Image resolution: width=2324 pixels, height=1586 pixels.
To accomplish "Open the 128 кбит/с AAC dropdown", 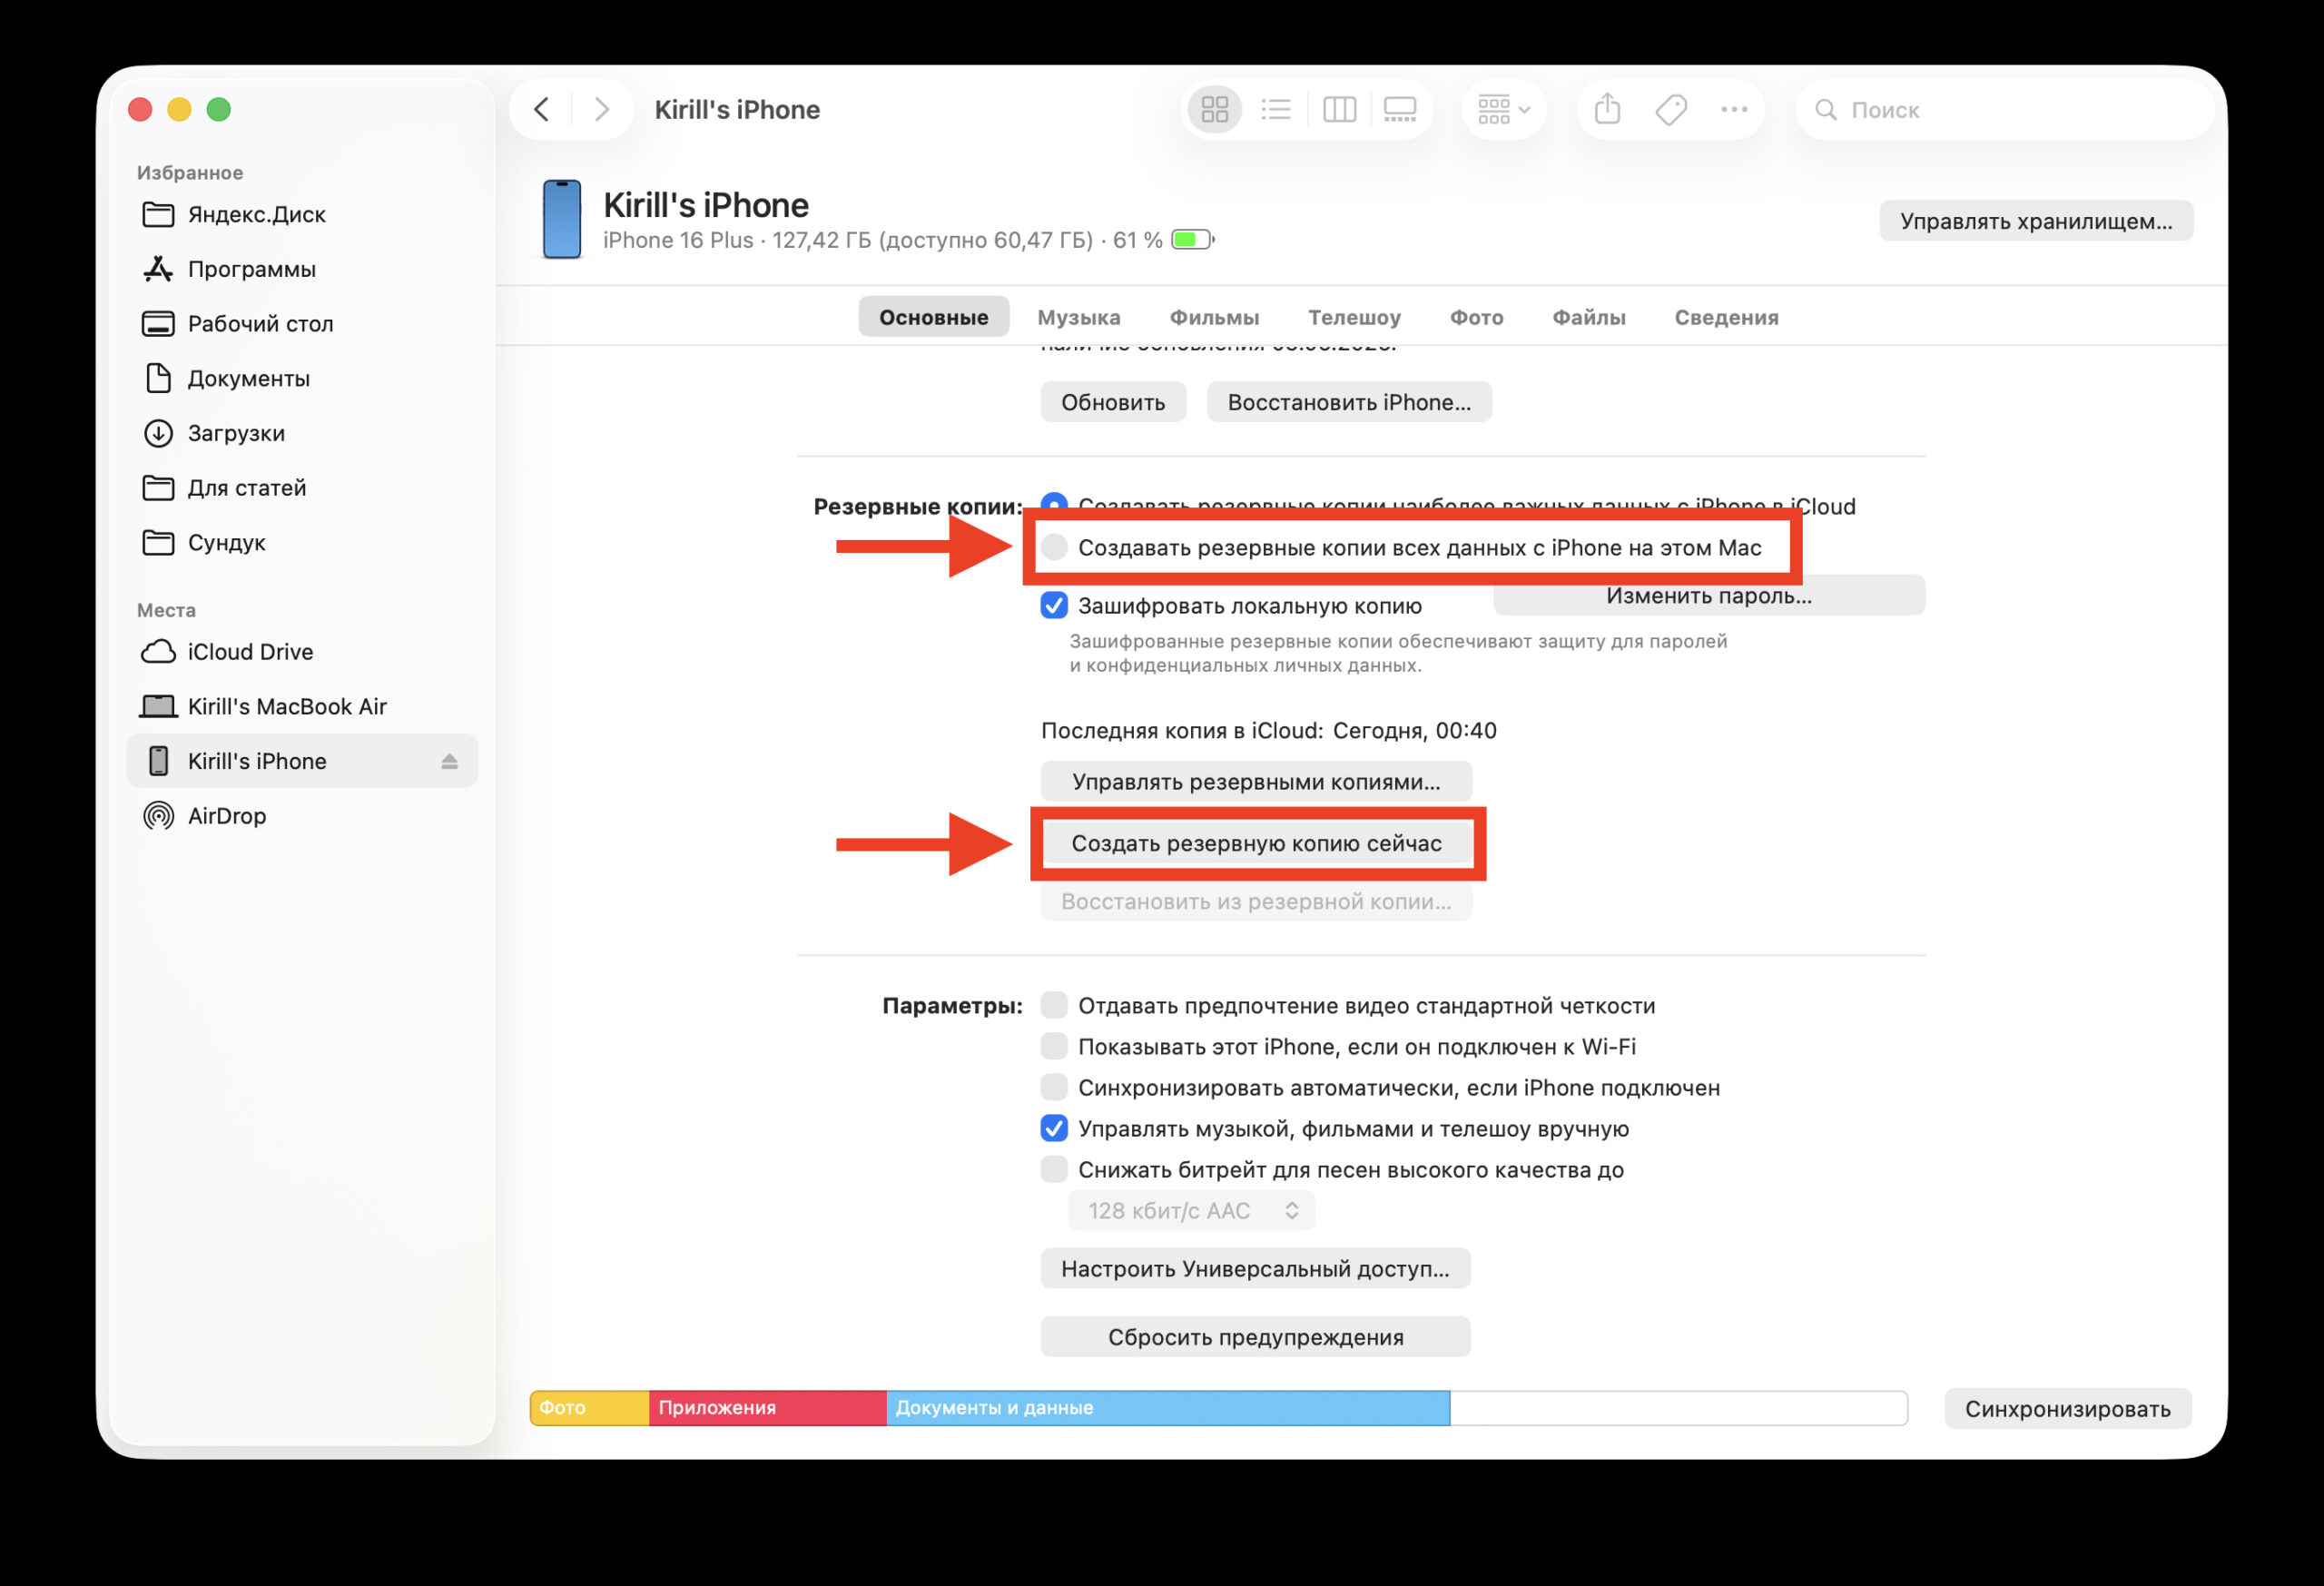I will click(x=1191, y=1211).
